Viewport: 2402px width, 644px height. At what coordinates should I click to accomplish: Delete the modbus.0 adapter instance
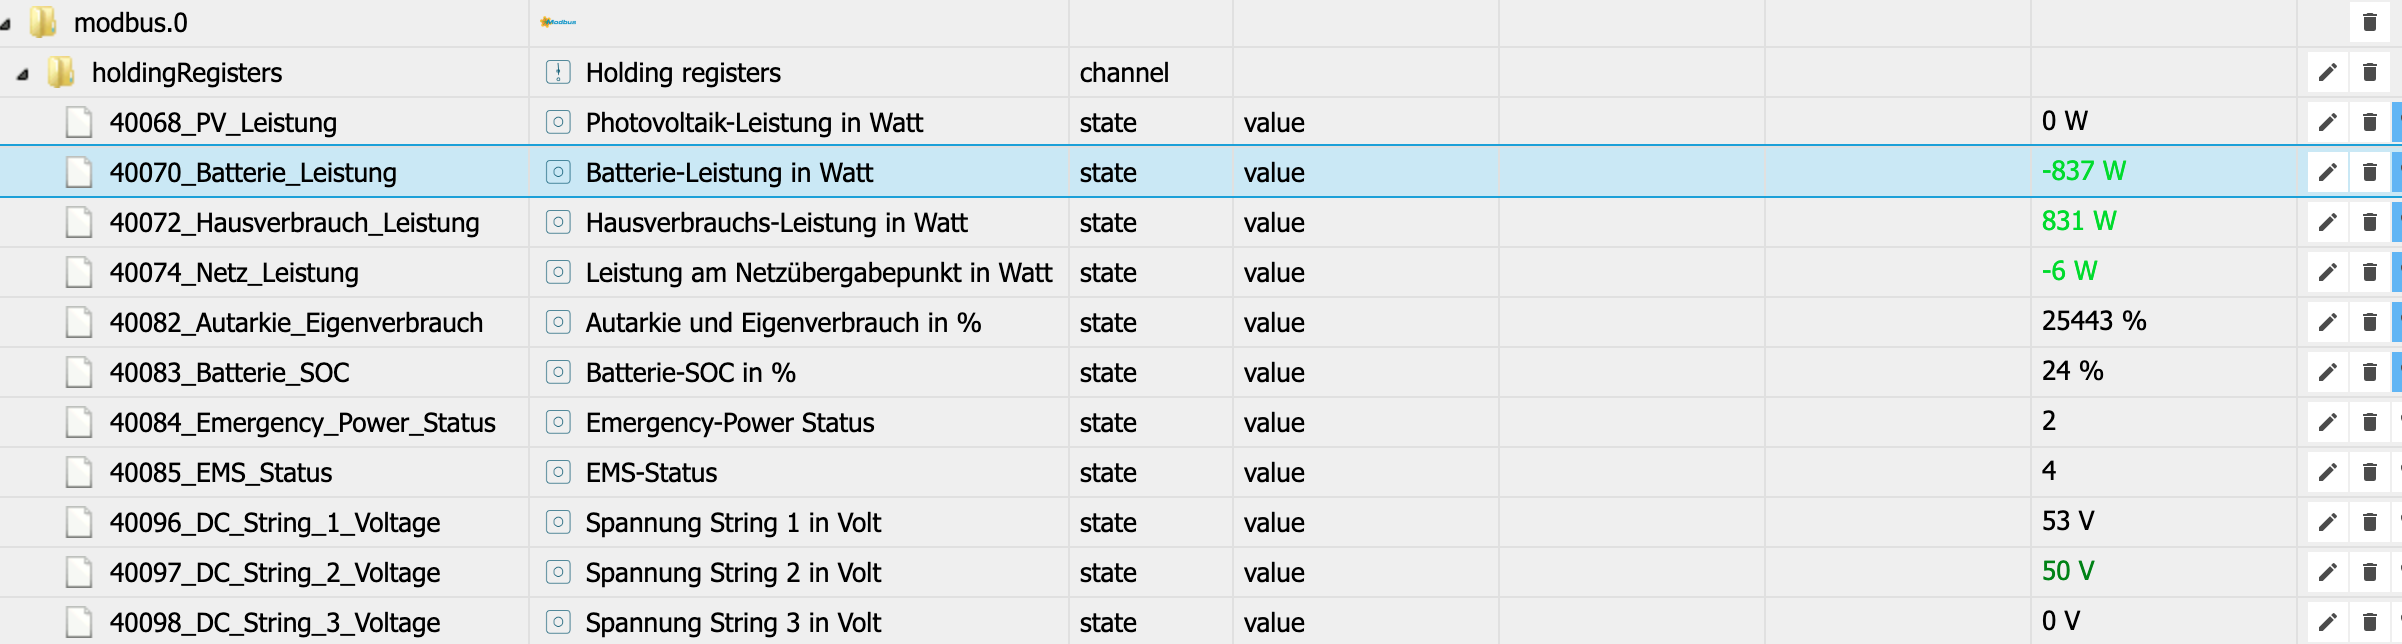[x=2369, y=22]
